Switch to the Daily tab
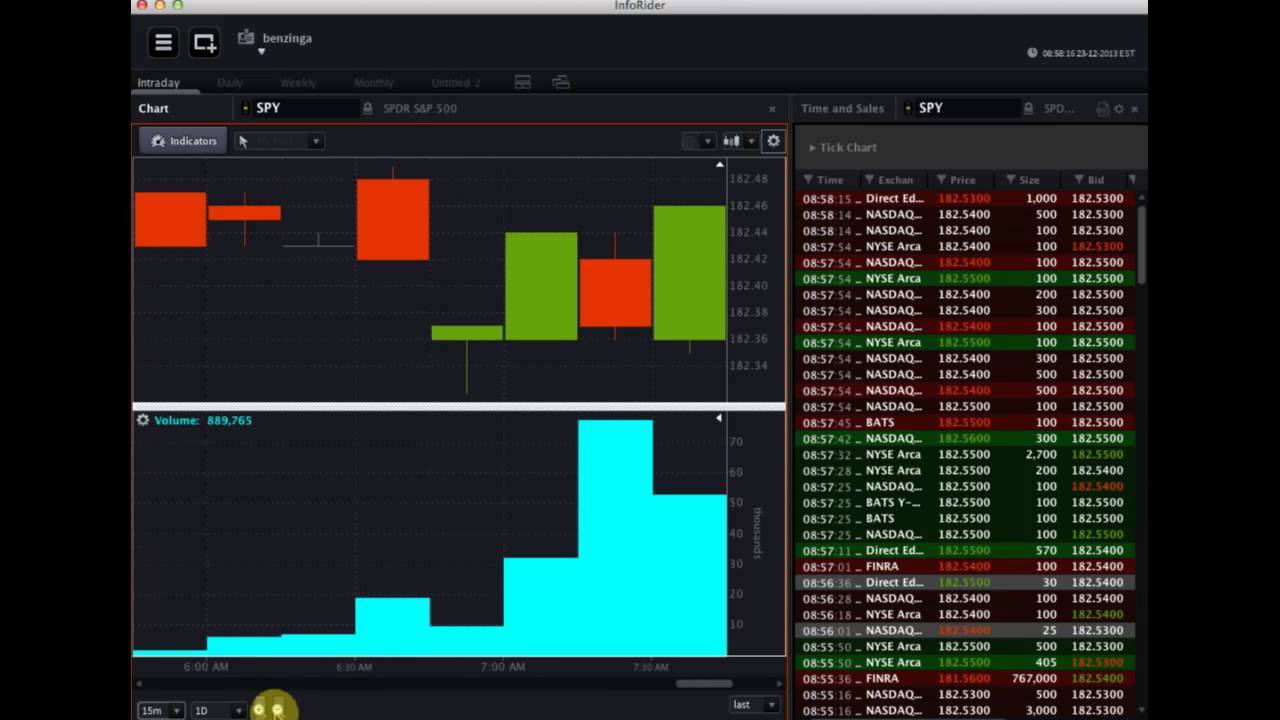 tap(229, 83)
